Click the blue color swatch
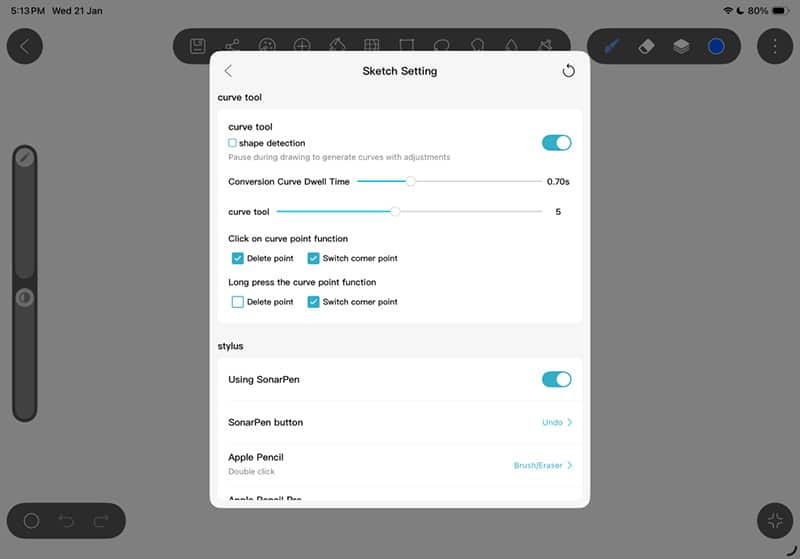The height and width of the screenshot is (559, 800). [716, 46]
